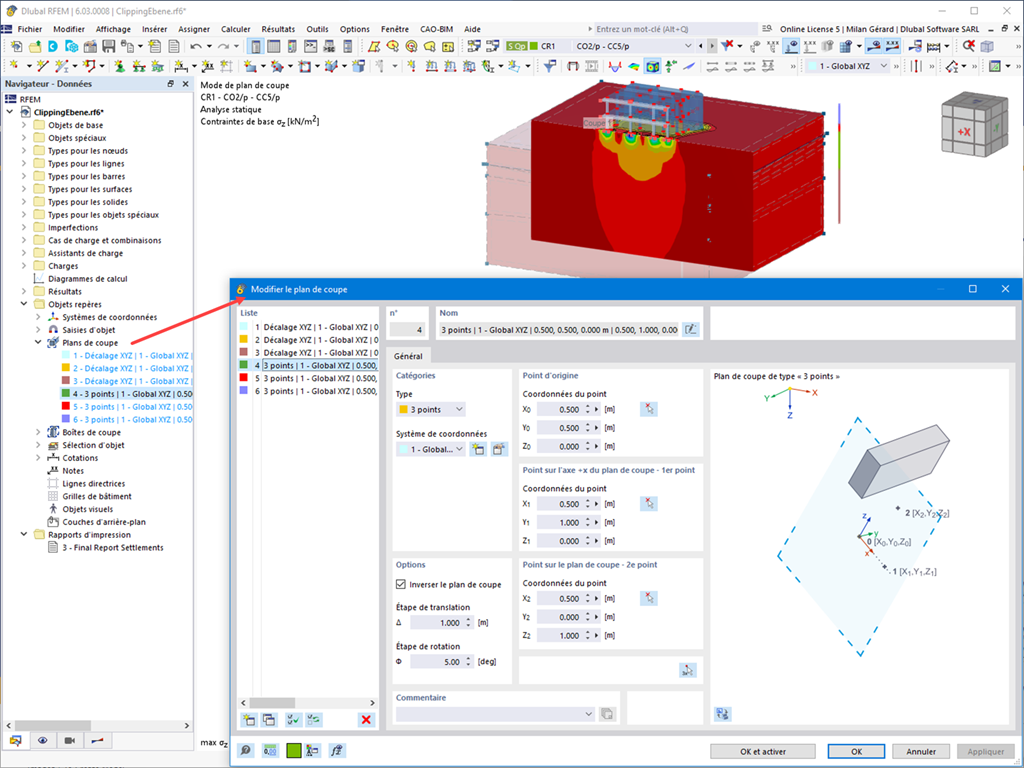Open the Commentaire dropdown
The width and height of the screenshot is (1024, 768).
pos(495,714)
